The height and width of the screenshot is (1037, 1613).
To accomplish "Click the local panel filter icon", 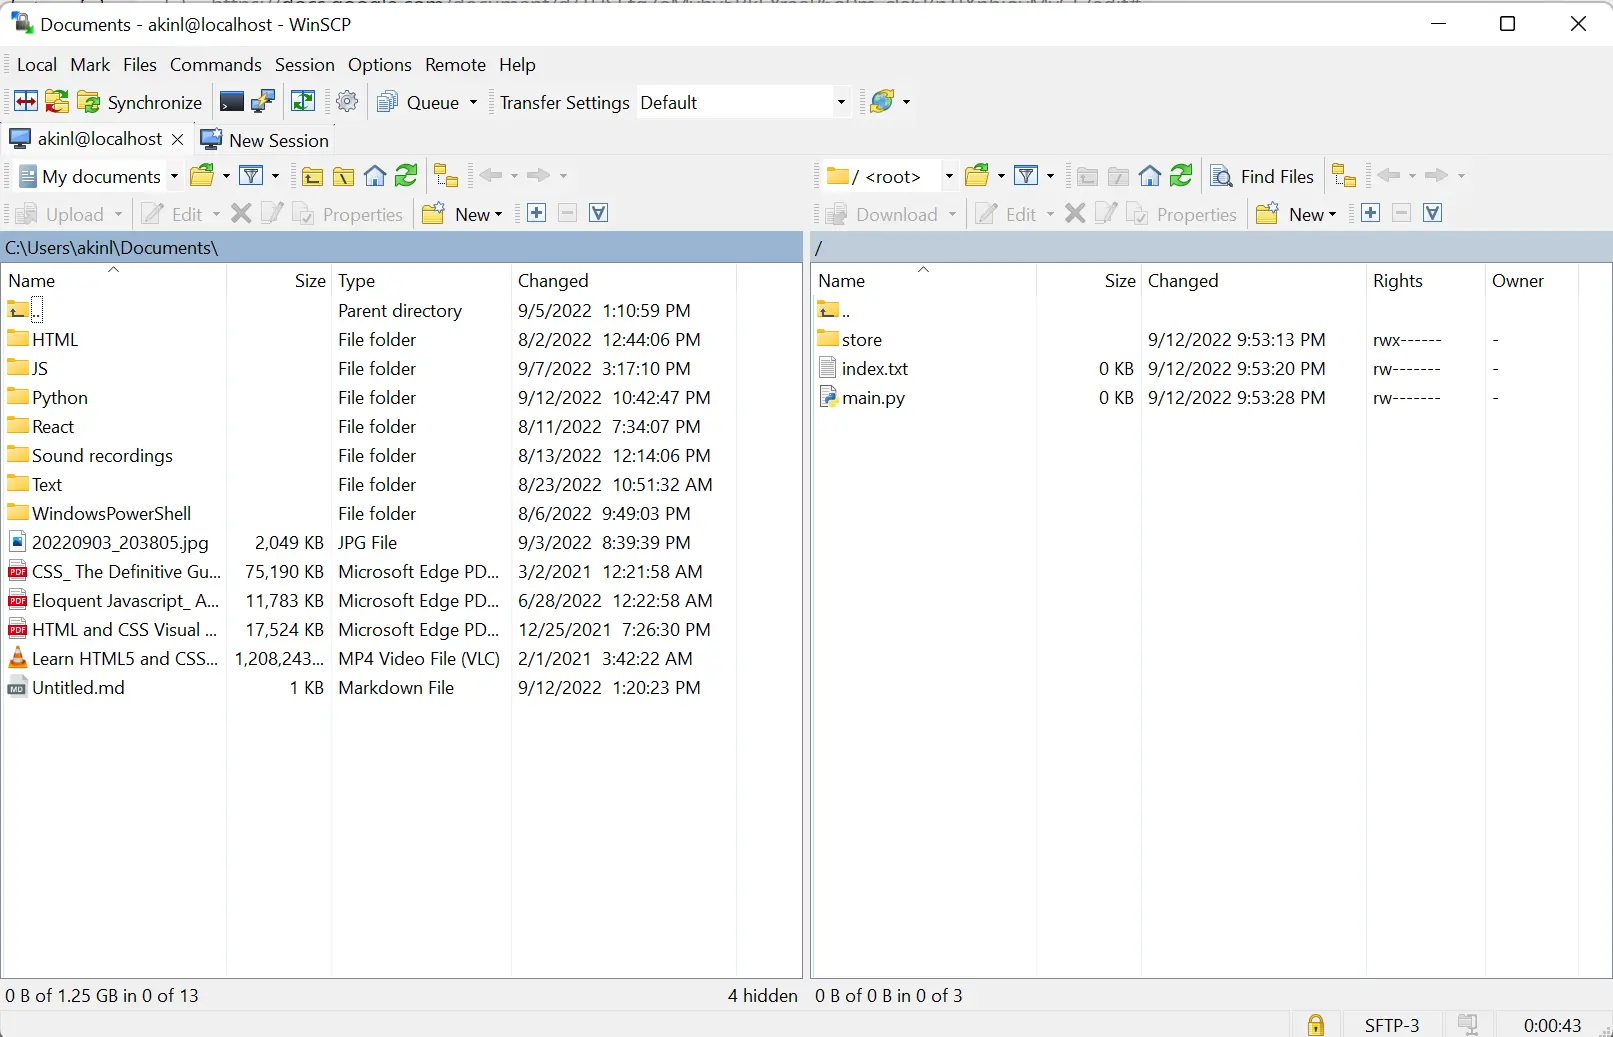I will (252, 176).
